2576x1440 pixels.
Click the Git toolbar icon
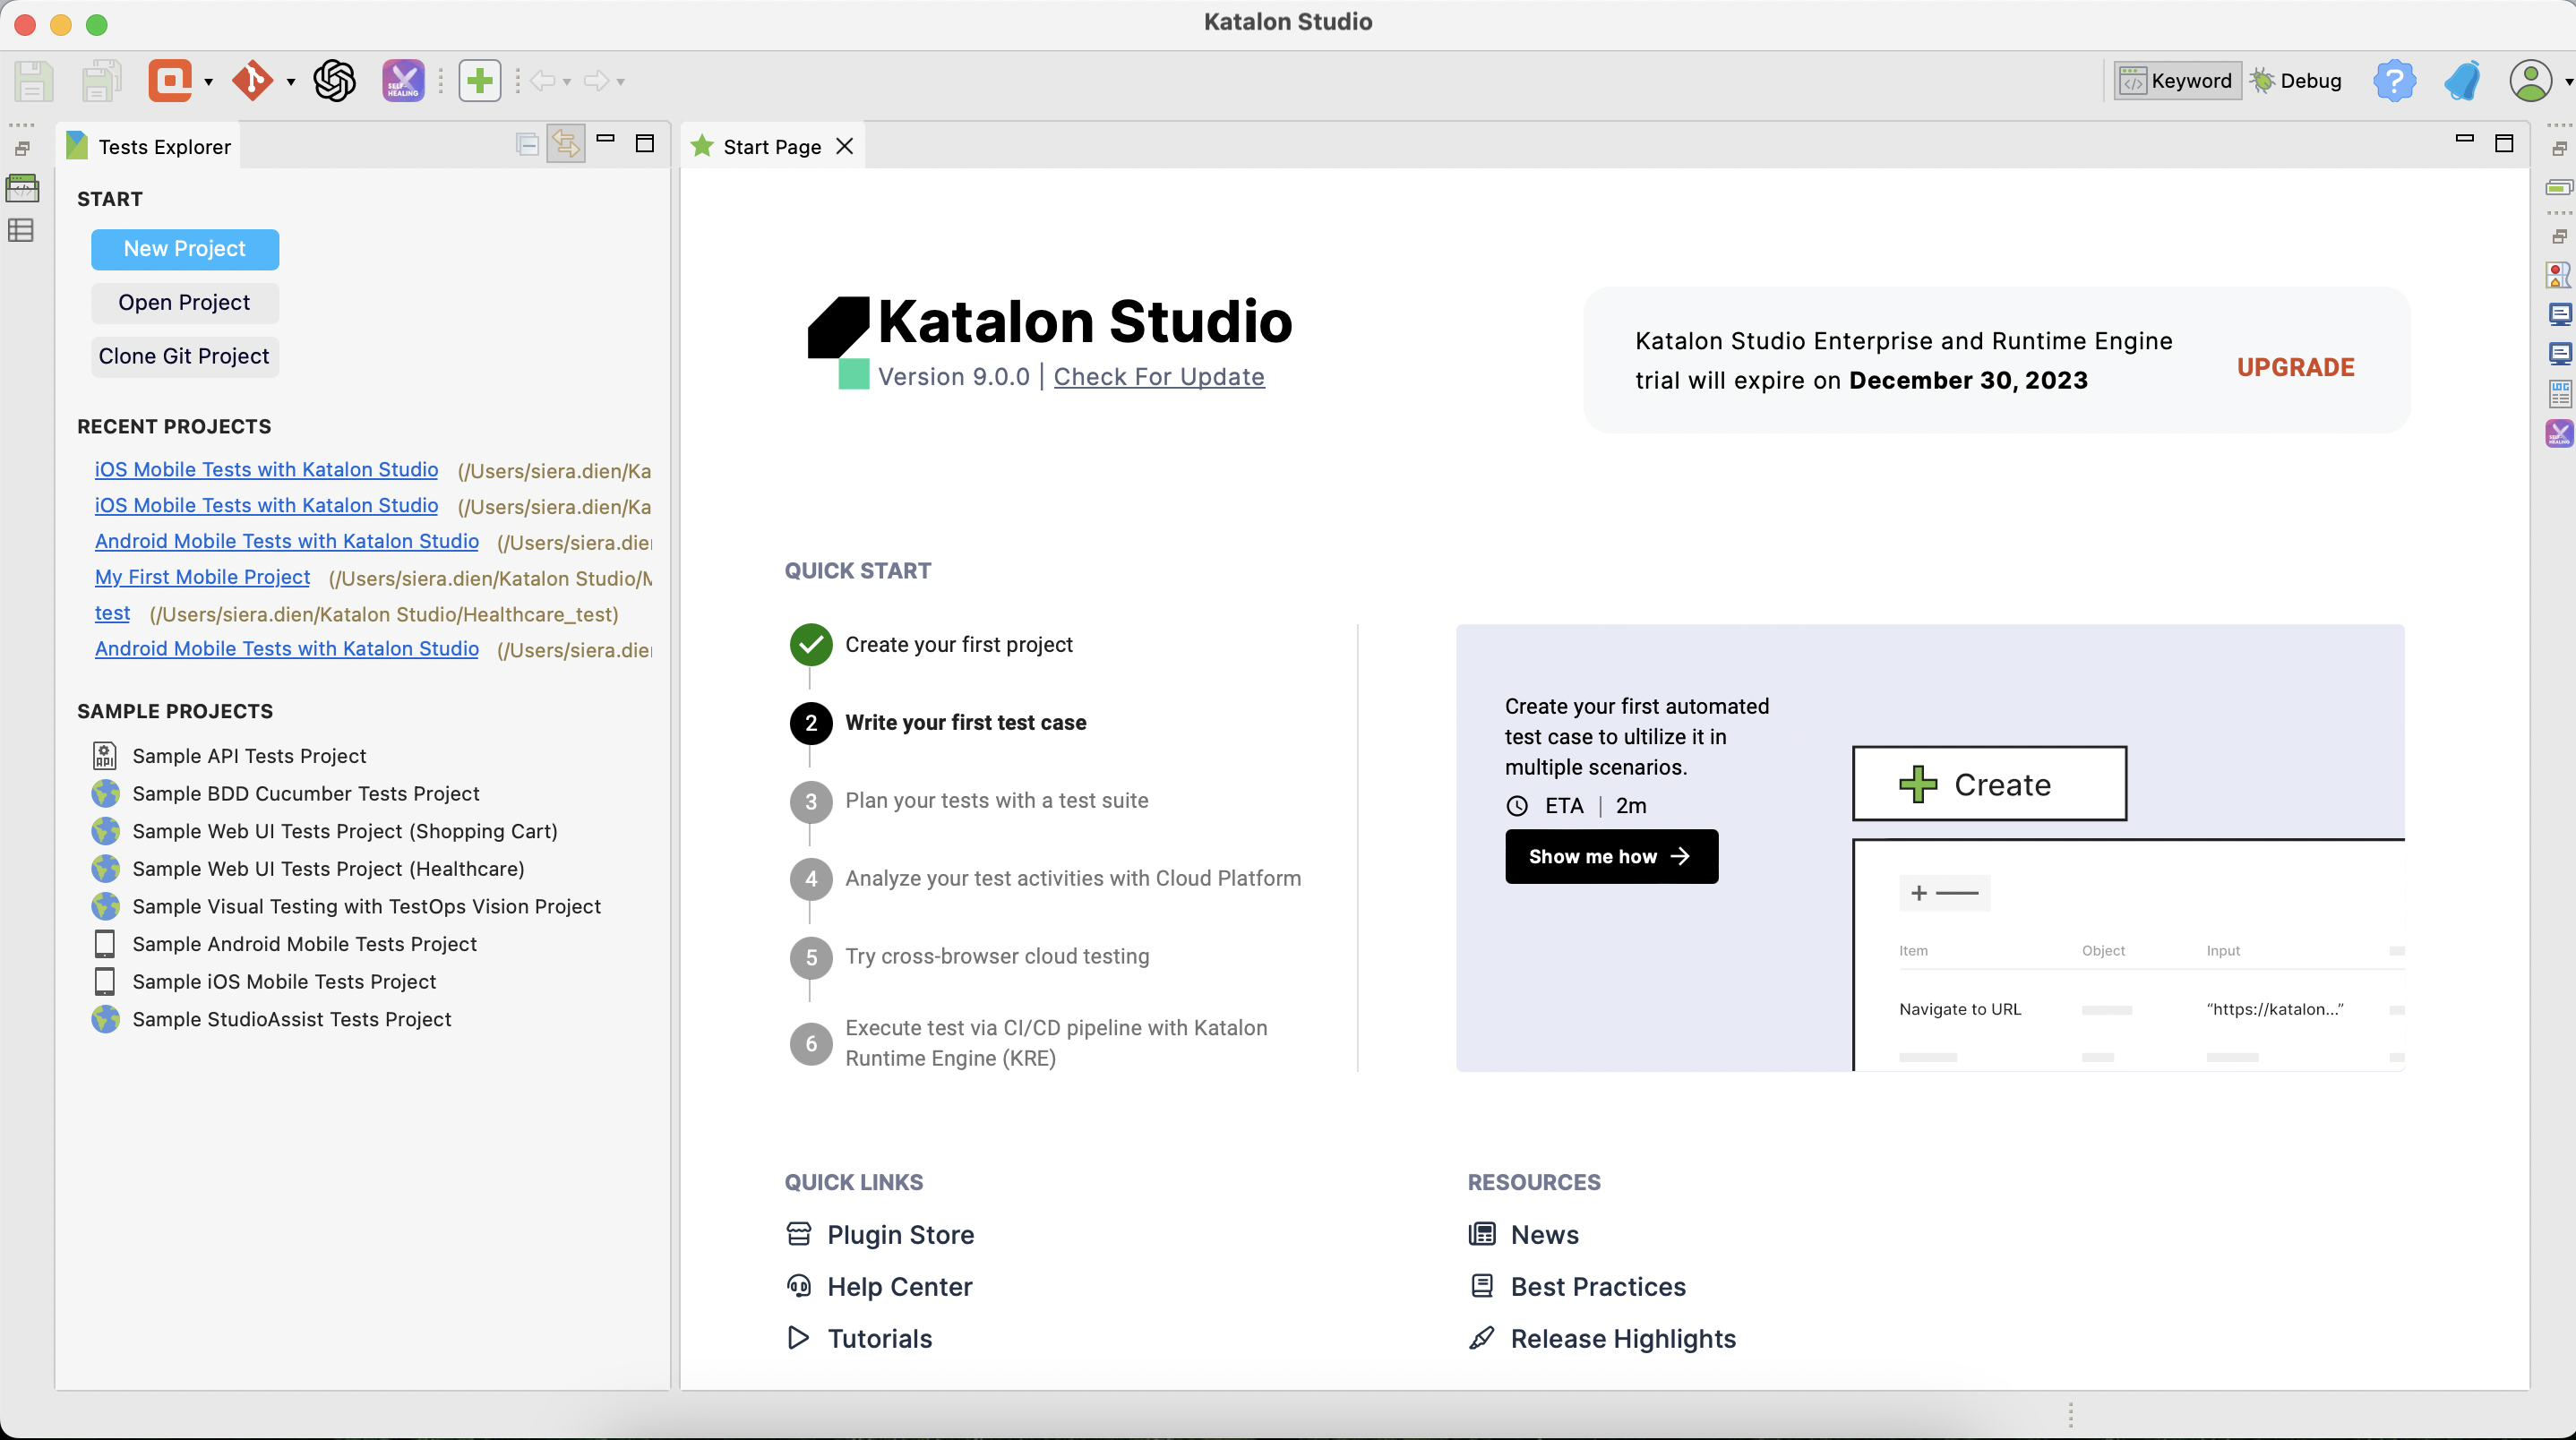click(x=252, y=80)
